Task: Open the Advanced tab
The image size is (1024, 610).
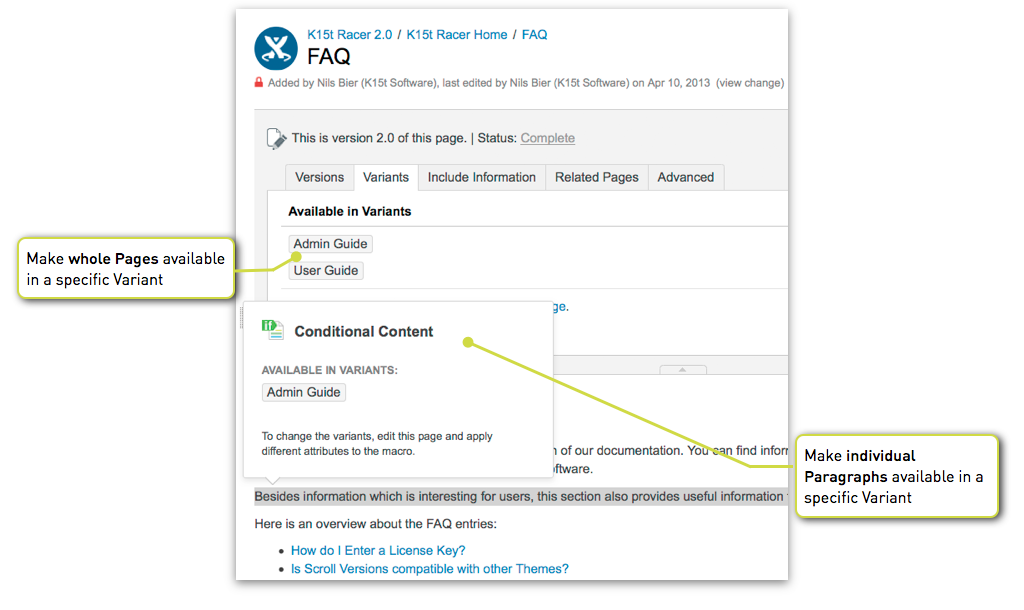Action: (686, 177)
